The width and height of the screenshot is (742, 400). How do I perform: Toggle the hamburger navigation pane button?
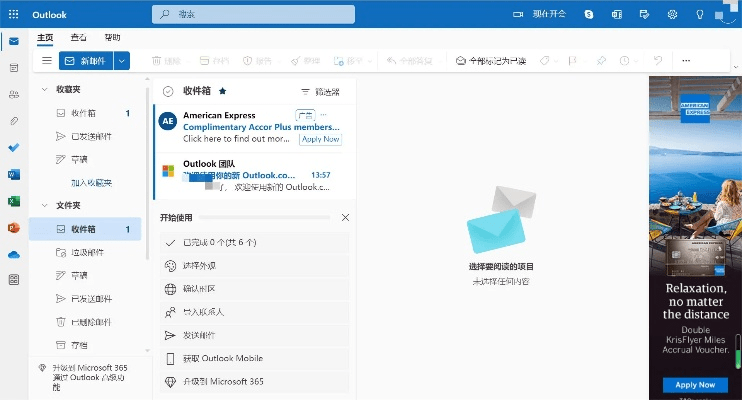(46, 61)
